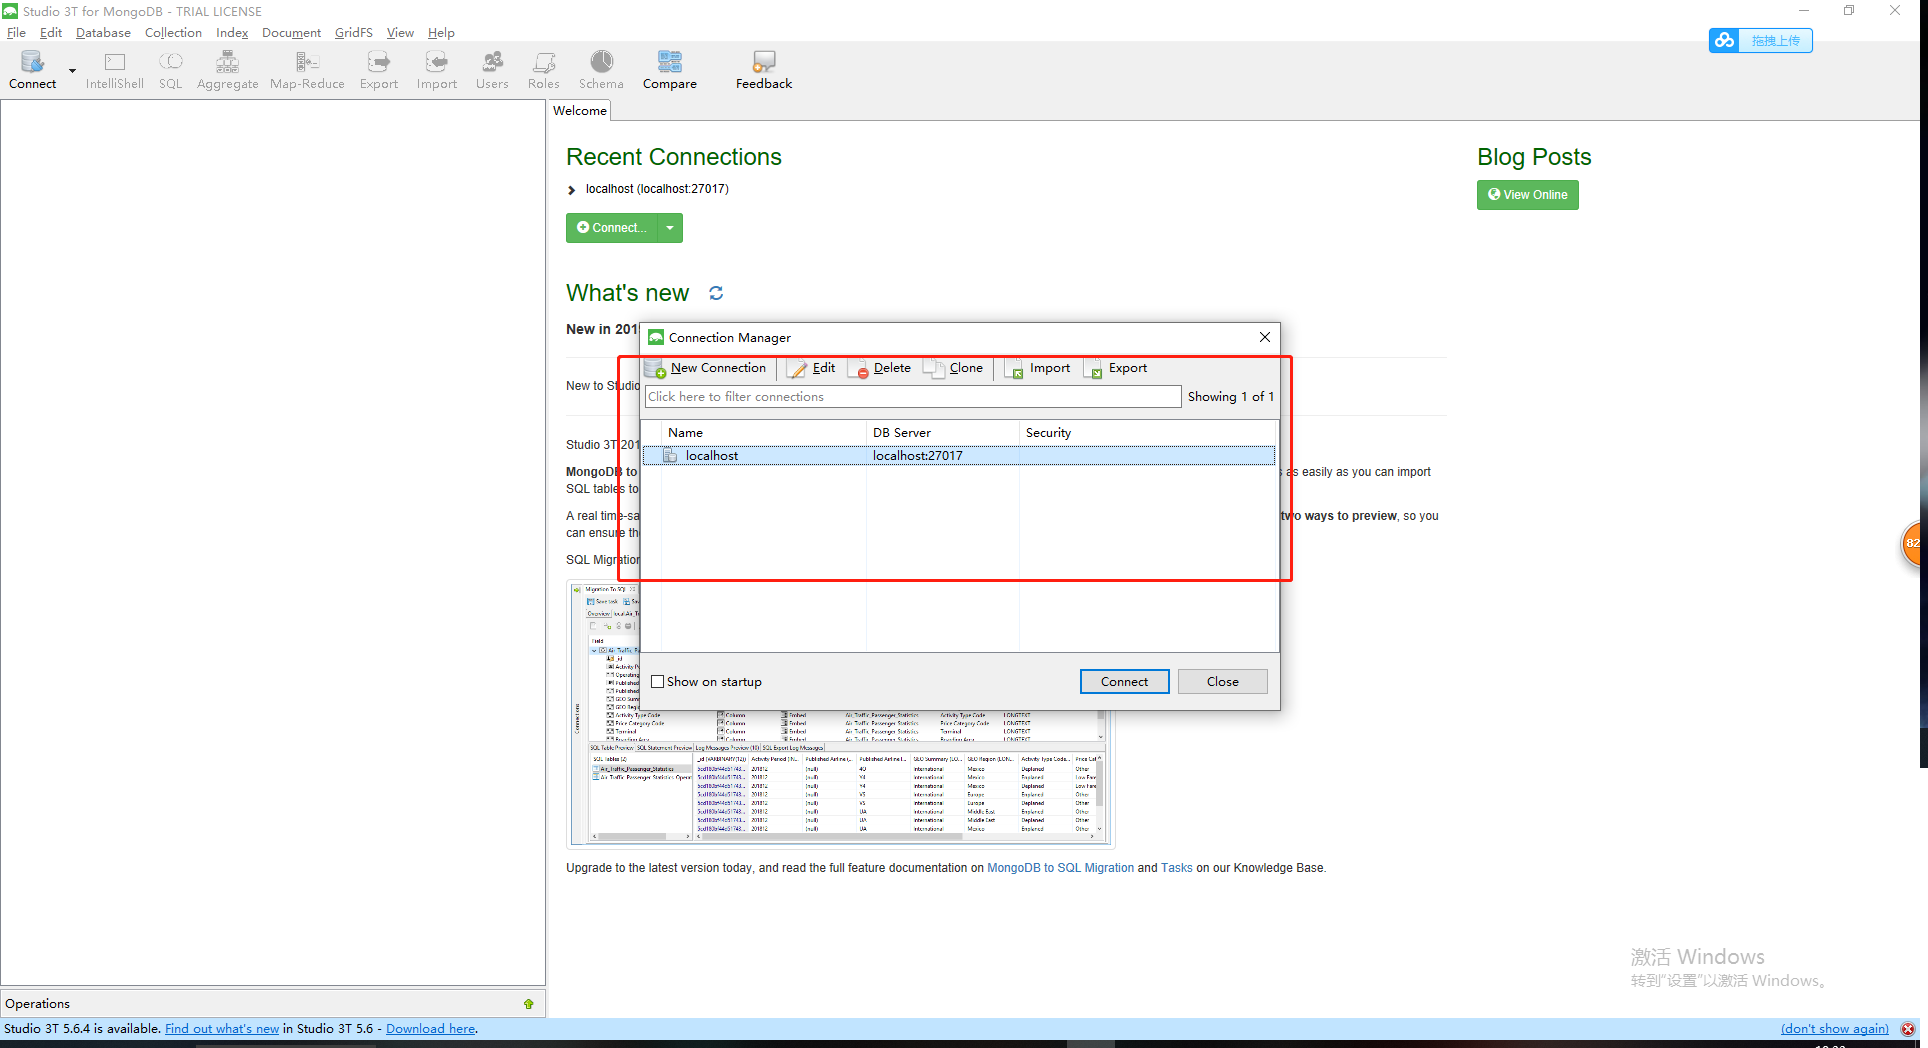This screenshot has height=1048, width=1928.
Task: Open the Document menu
Action: coord(291,32)
